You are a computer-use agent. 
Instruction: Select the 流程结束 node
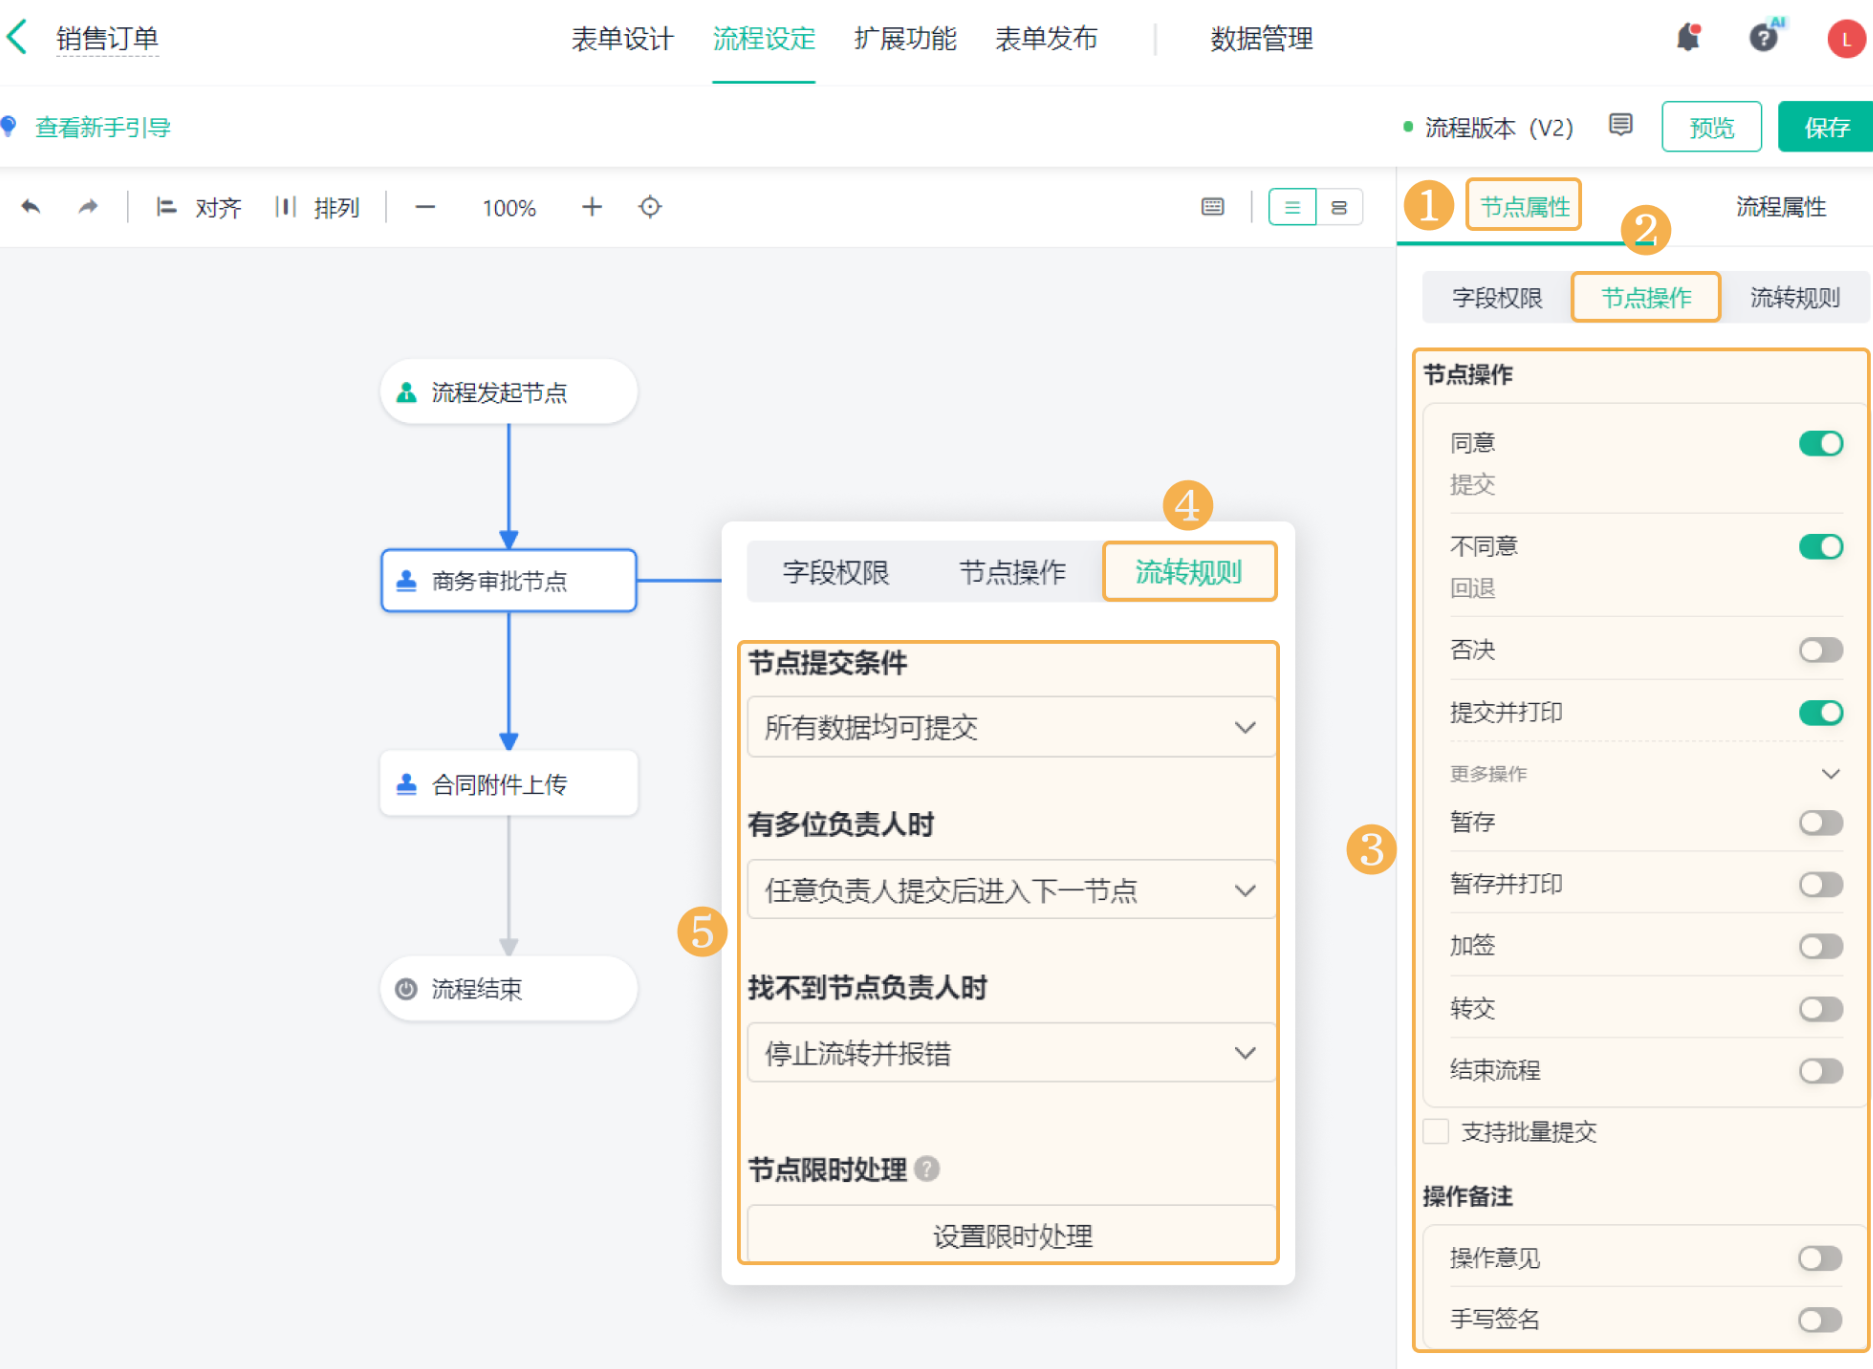coord(509,989)
